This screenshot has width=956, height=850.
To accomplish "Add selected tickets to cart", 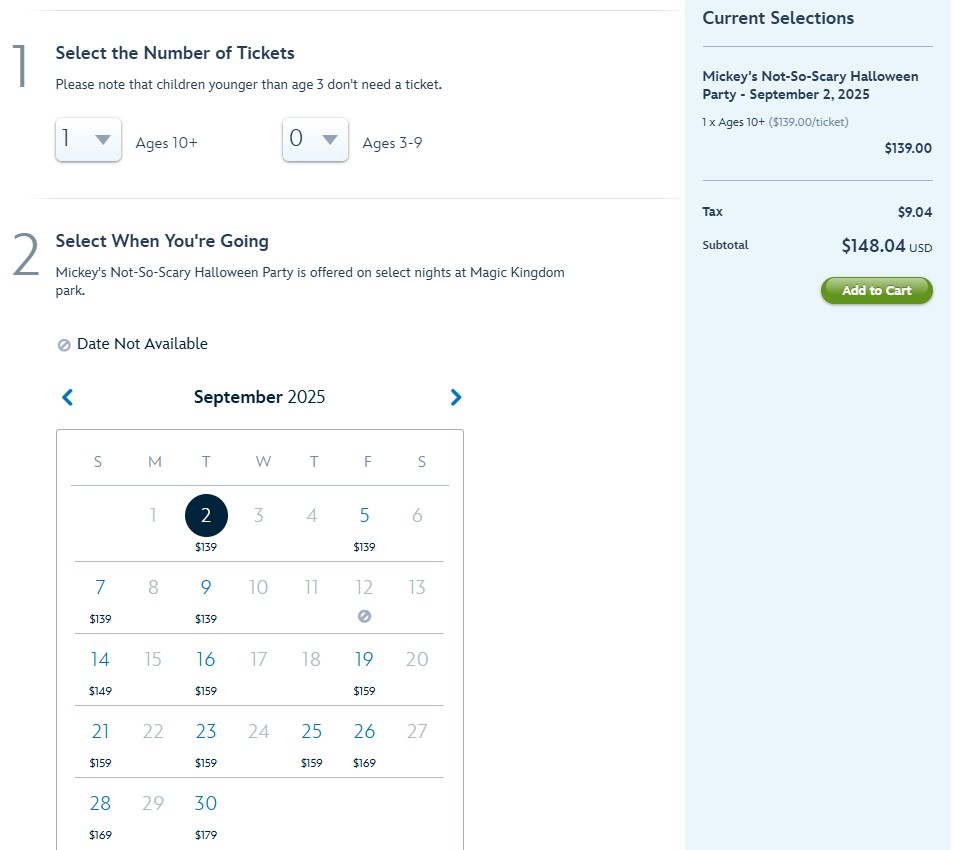I will [x=876, y=290].
